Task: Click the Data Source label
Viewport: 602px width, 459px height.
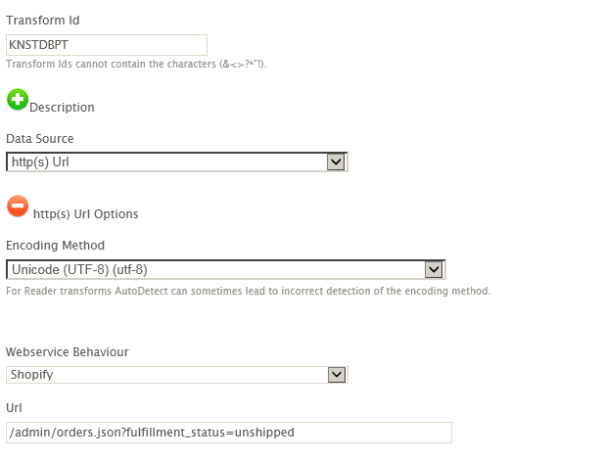Action: [40, 139]
